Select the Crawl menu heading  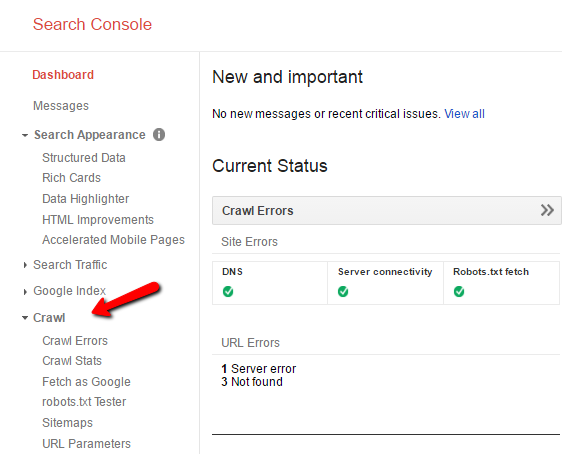(49, 318)
